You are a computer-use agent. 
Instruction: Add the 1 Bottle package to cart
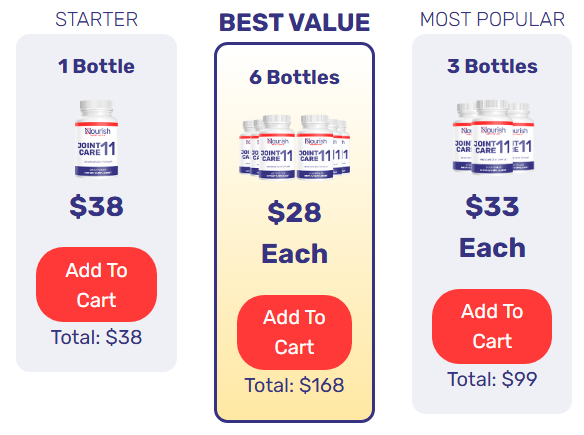pos(96,284)
